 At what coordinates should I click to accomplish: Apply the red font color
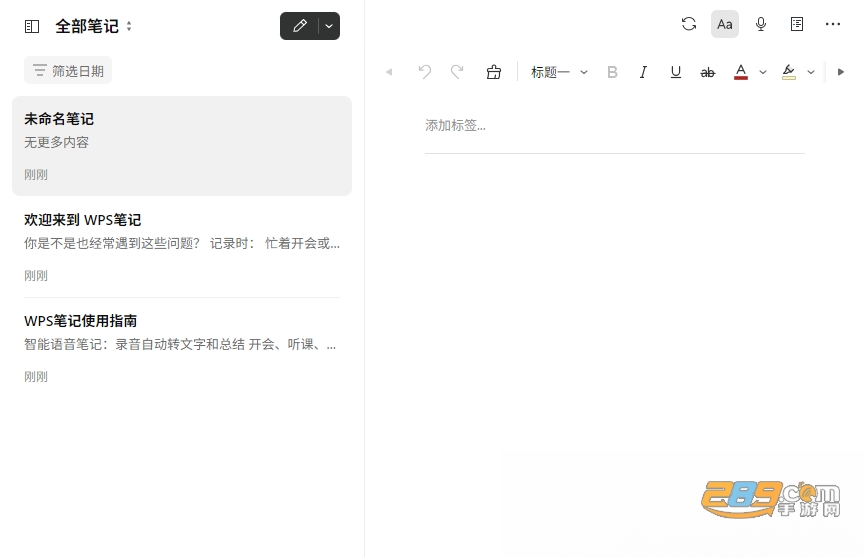(x=741, y=72)
